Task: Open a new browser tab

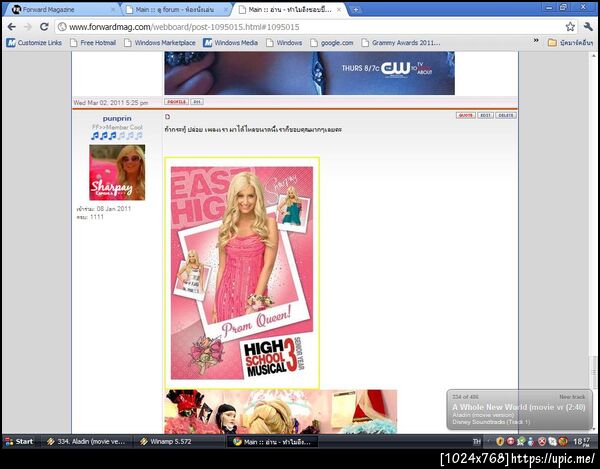Action: 355,10
